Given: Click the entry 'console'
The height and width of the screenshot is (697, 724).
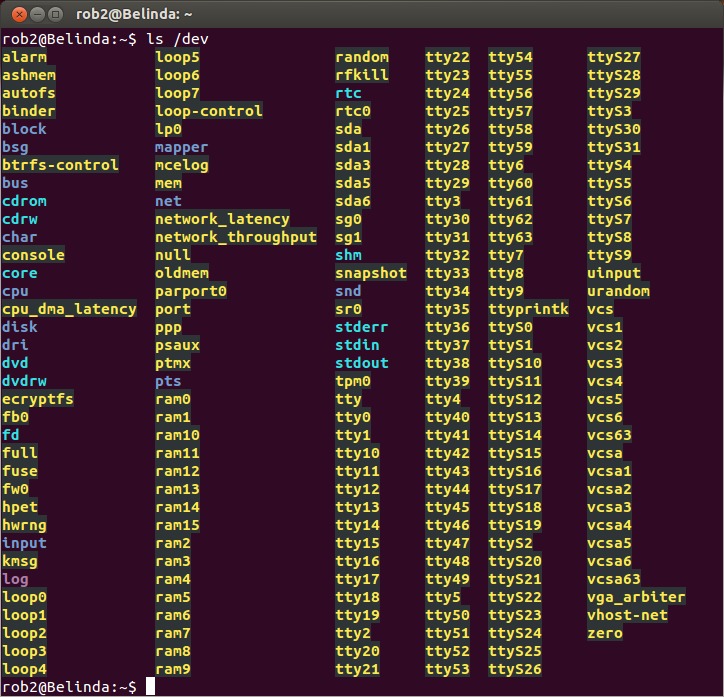Looking at the screenshot, I should pos(33,255).
